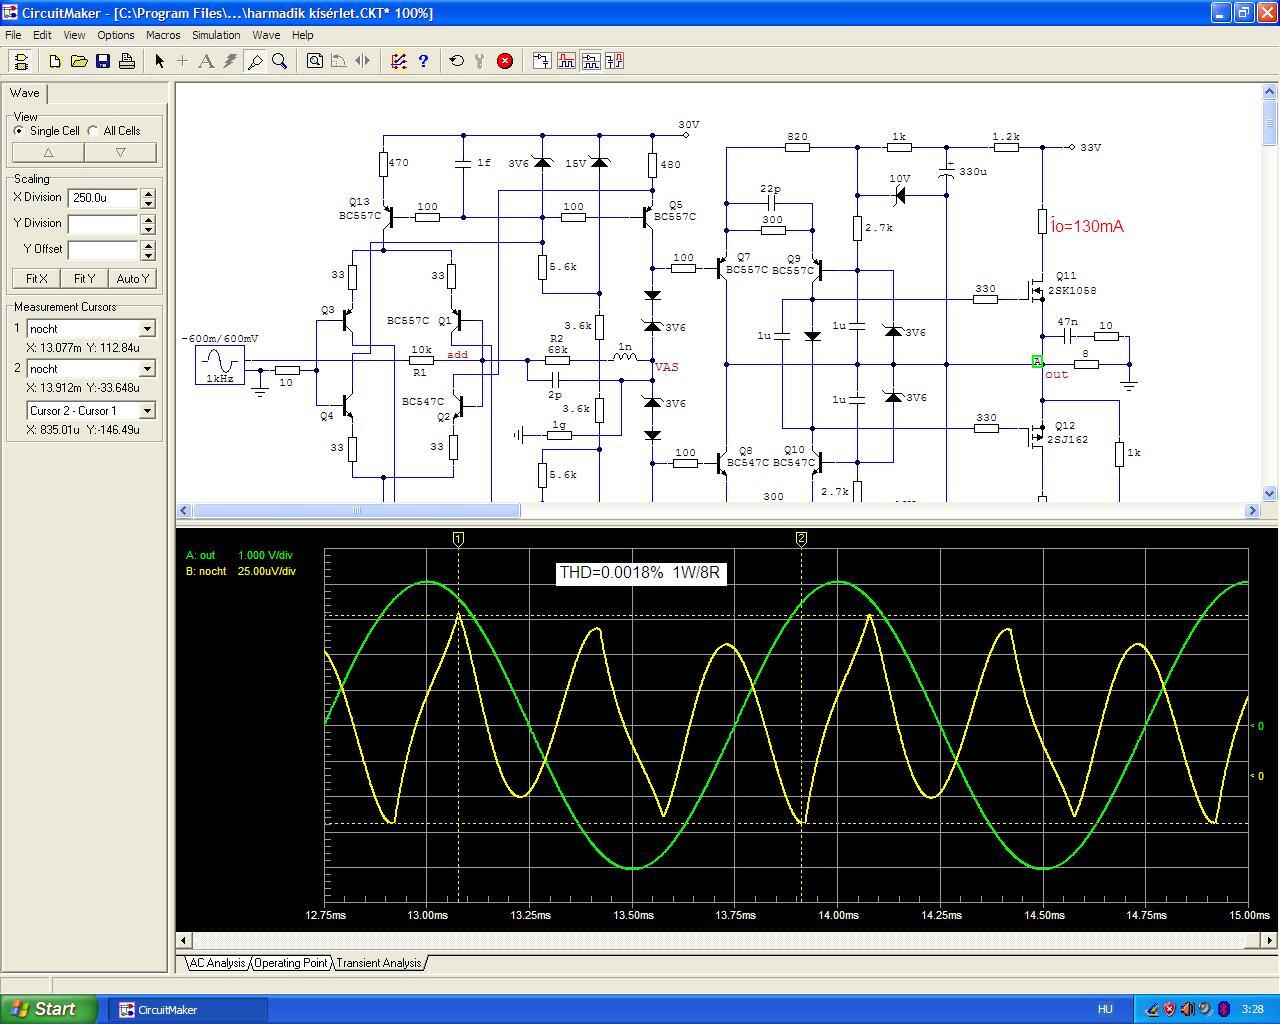
Task: Select the Single Cell radio button
Action: tap(19, 131)
